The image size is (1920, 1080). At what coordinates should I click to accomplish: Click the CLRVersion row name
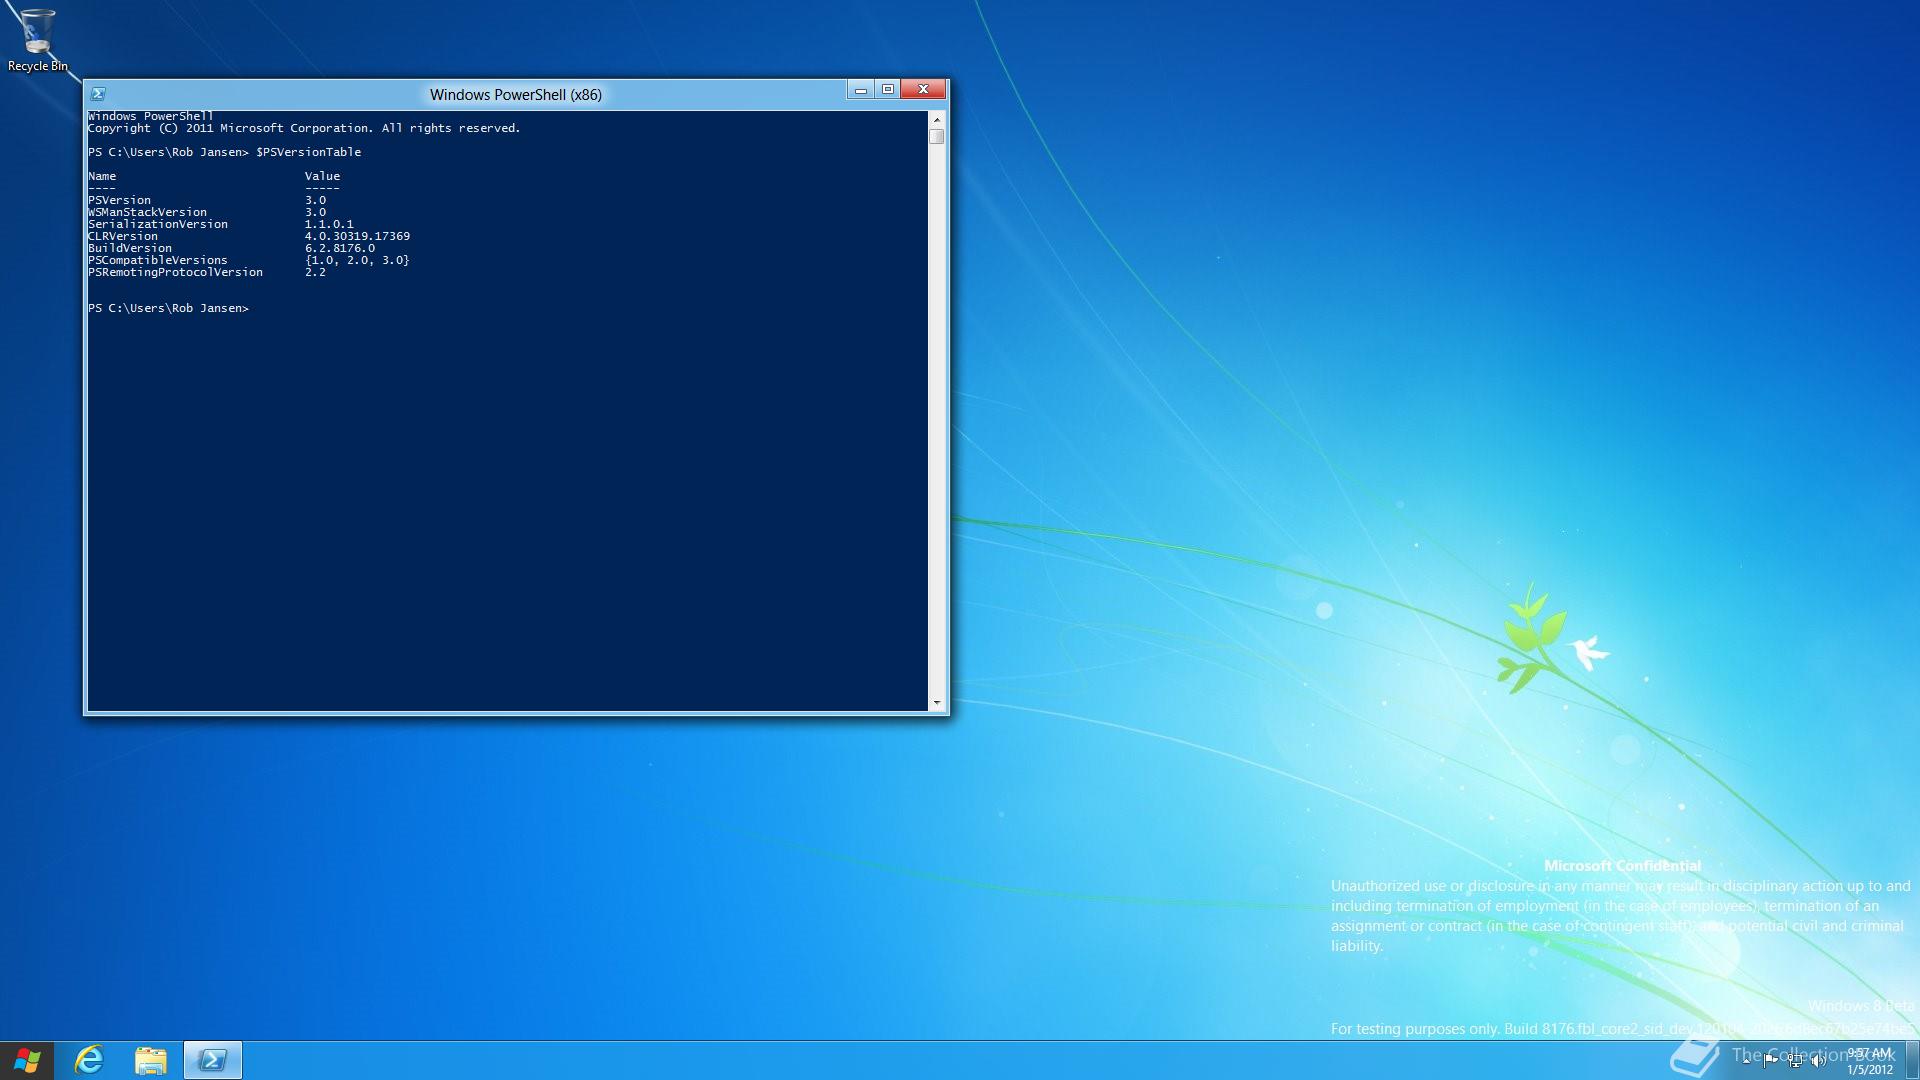(123, 236)
